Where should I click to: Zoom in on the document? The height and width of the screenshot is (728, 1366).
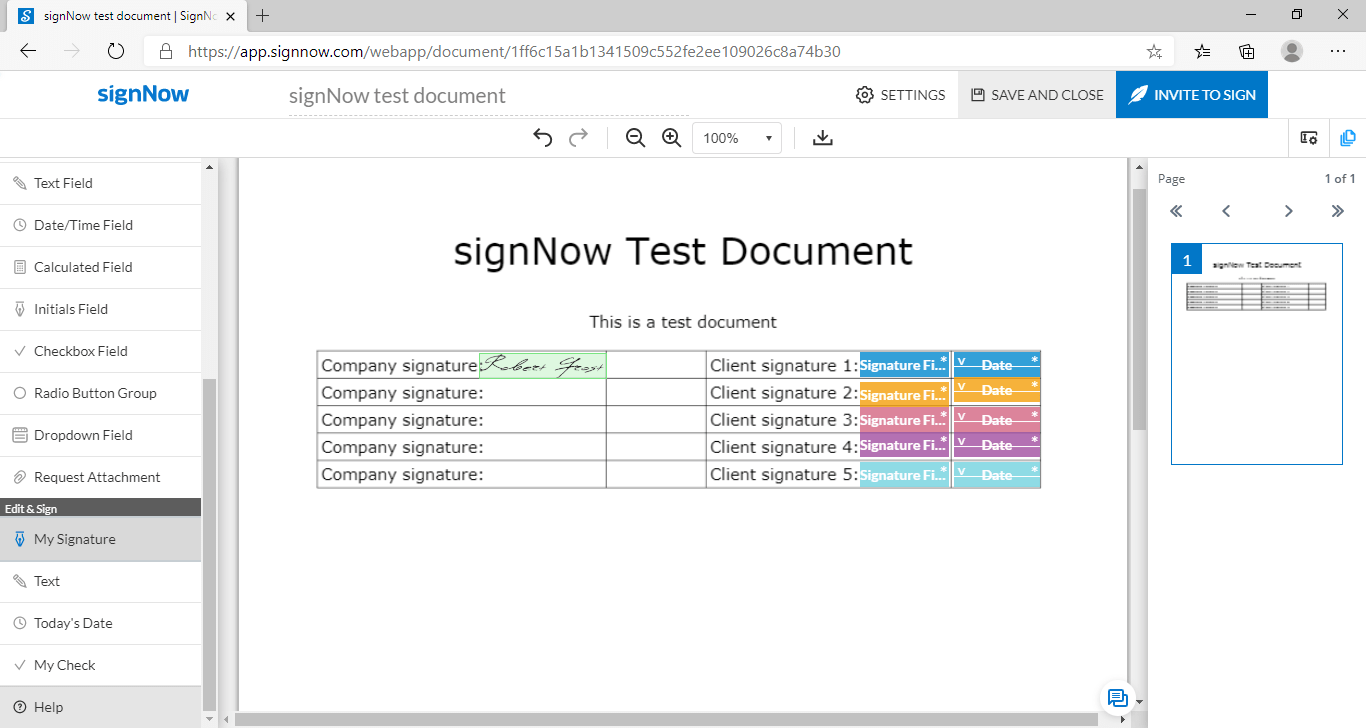tap(671, 137)
